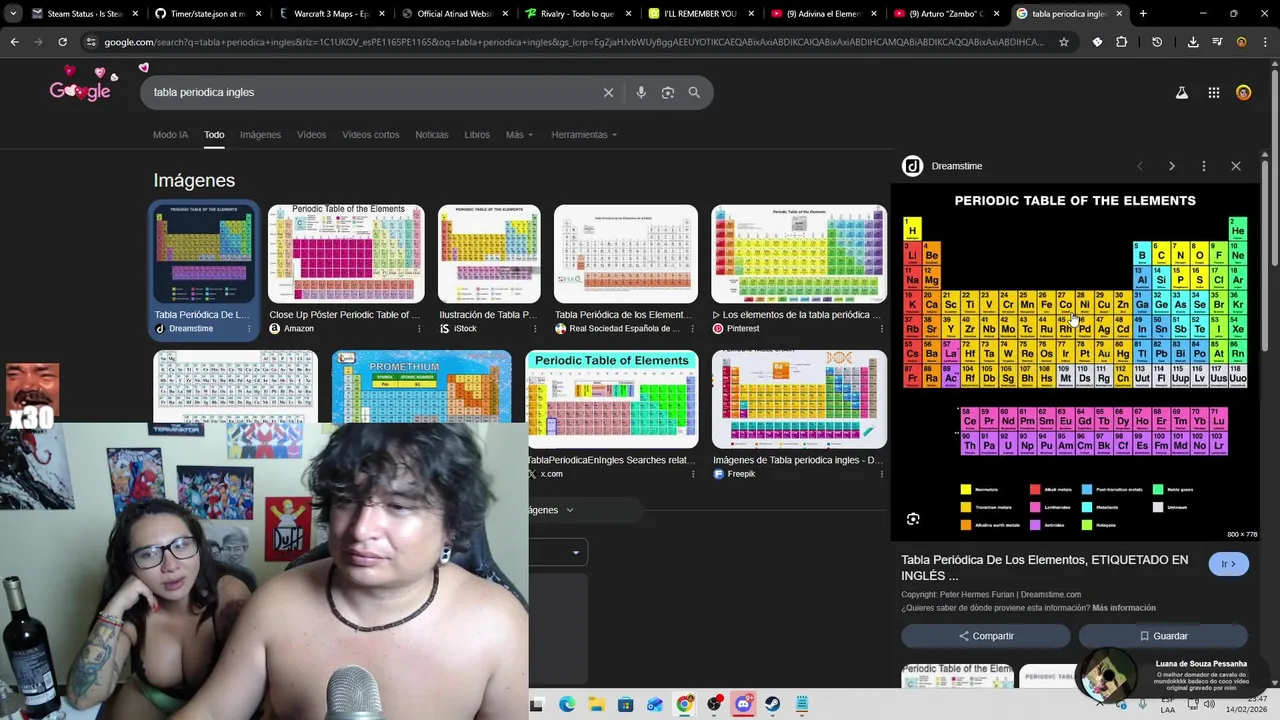Open Microsoft Edge from the taskbar
This screenshot has height=720, width=1280.
567,704
